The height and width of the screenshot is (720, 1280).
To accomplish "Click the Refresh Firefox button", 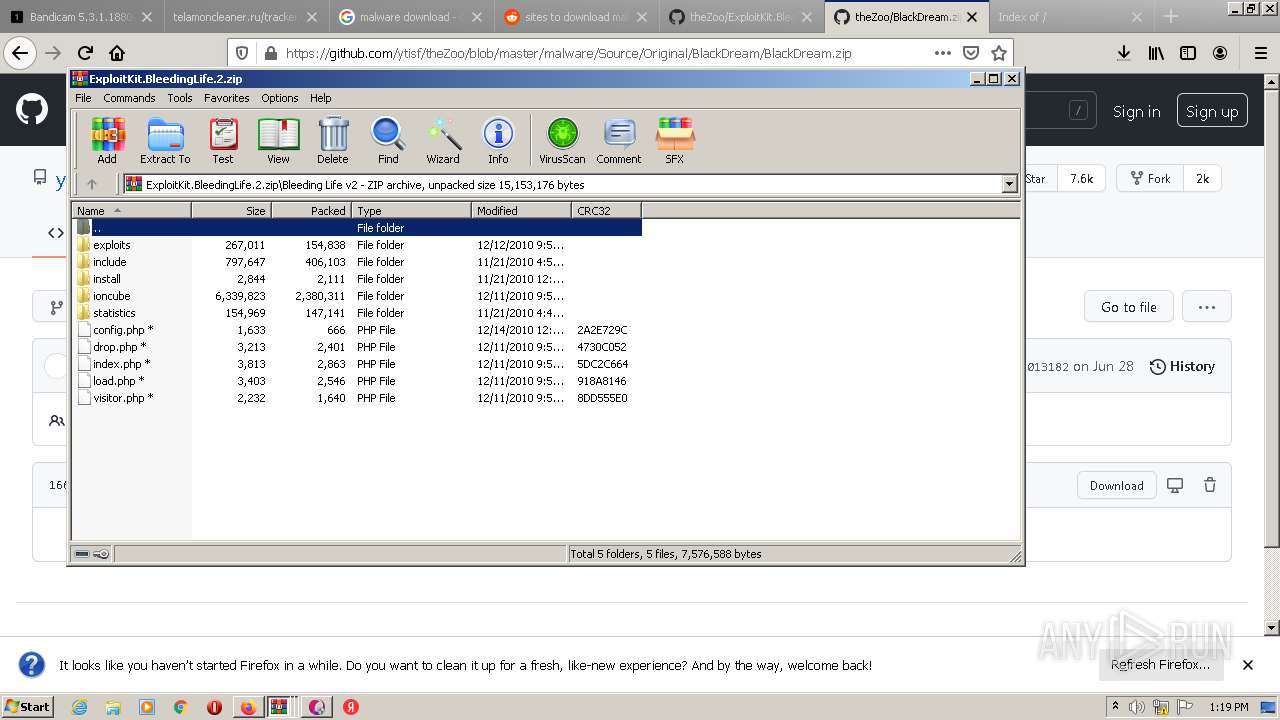I will 1160,665.
